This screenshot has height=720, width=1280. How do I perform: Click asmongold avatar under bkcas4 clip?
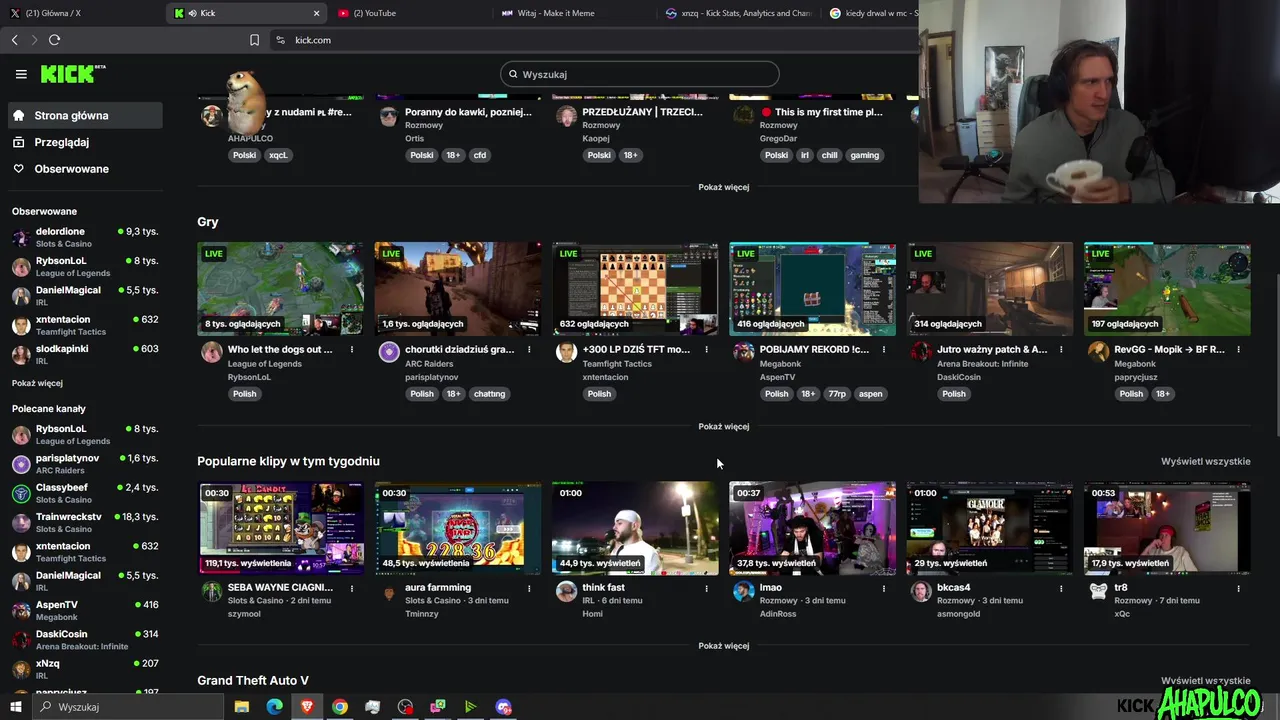[921, 591]
